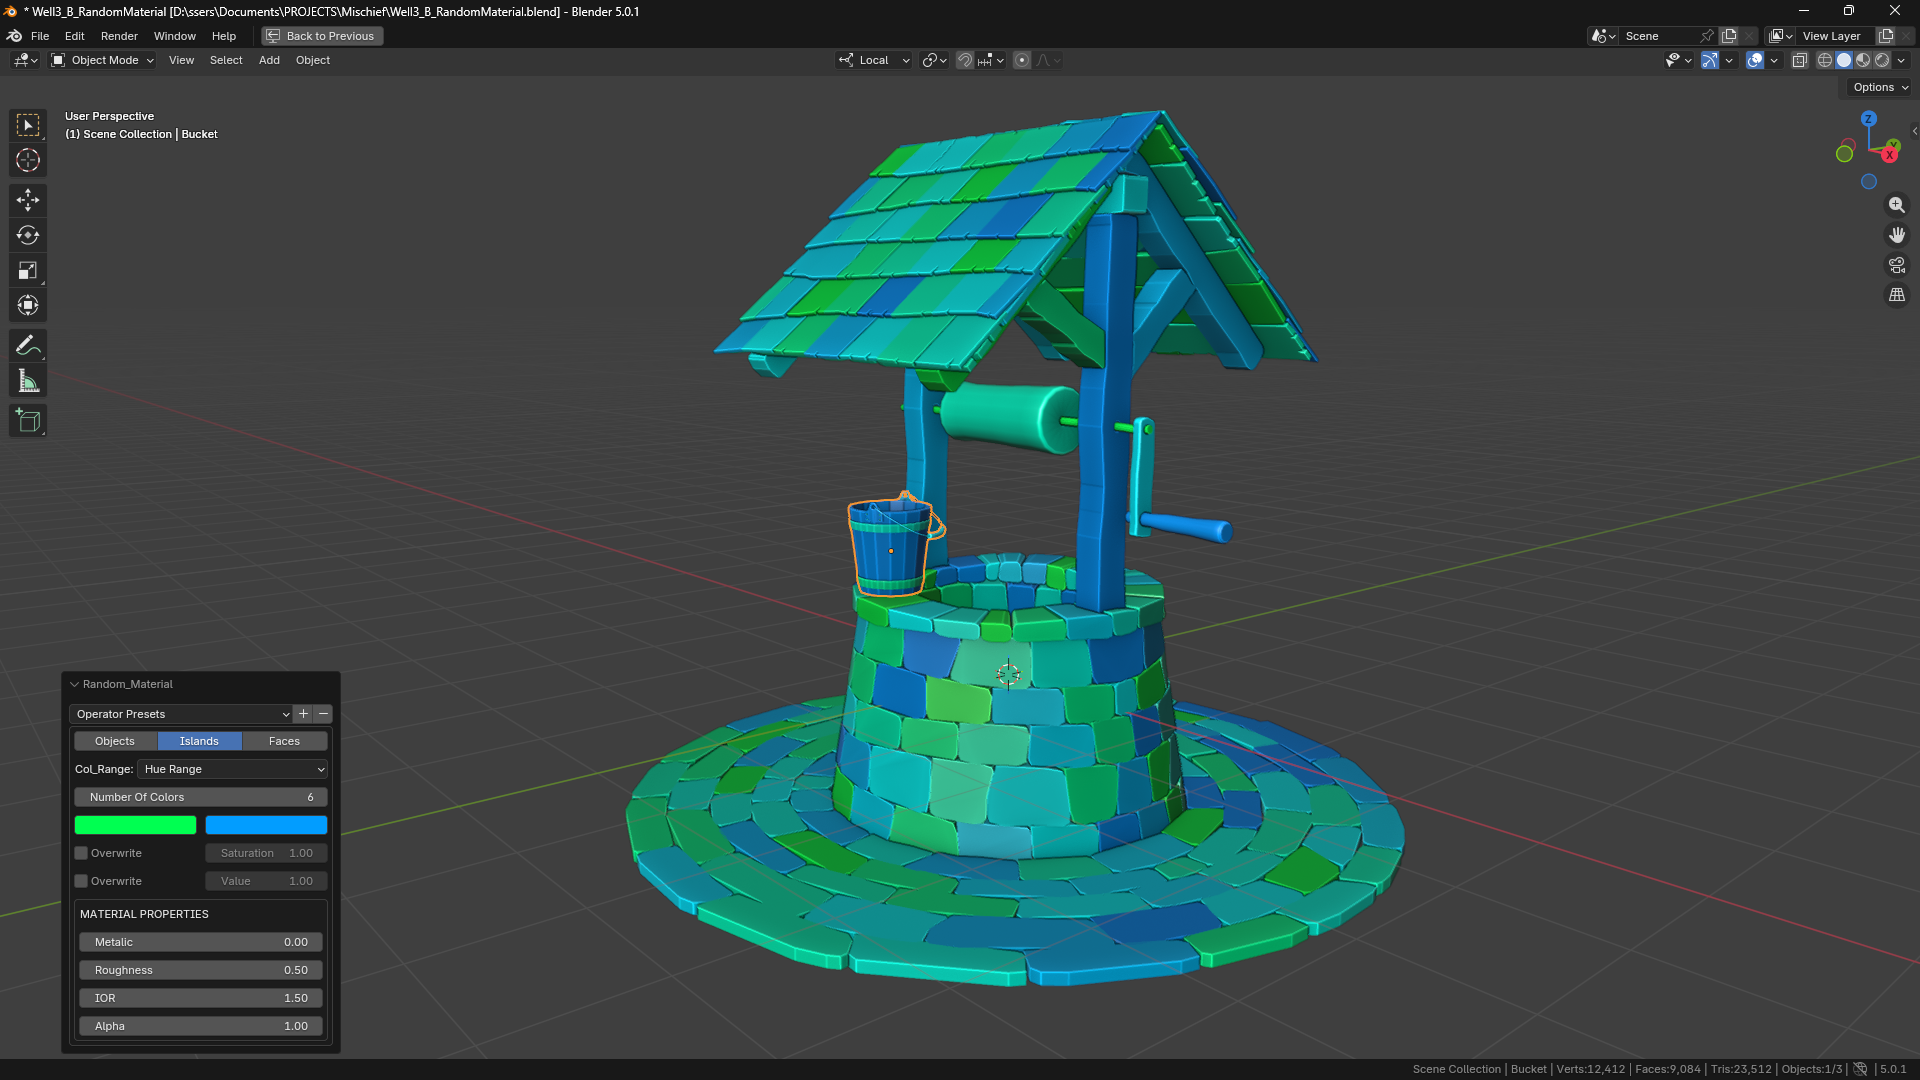
Task: Click the Back to Previous button
Action: (322, 36)
